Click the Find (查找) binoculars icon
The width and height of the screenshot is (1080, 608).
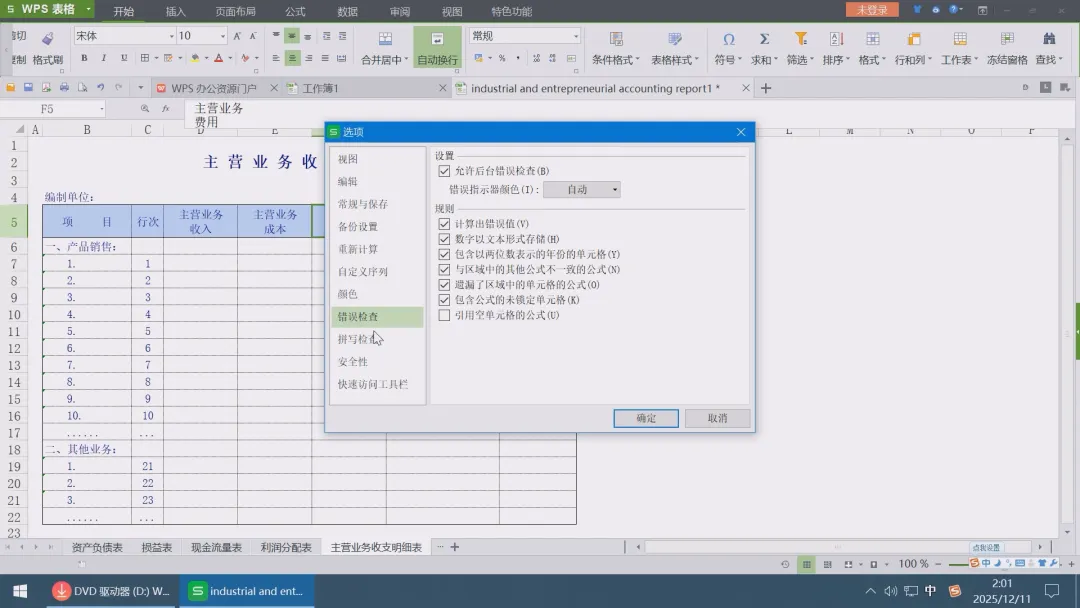1049,40
